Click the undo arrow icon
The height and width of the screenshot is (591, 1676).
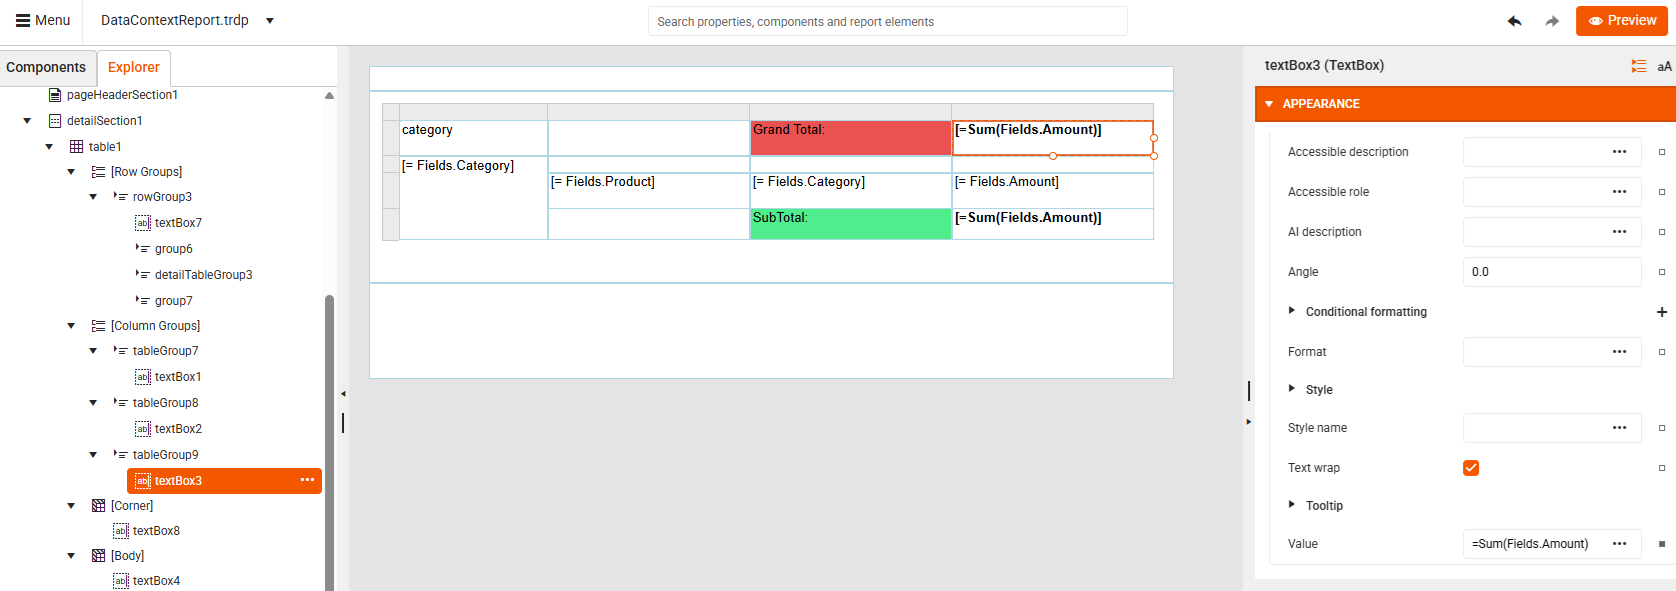(x=1515, y=21)
